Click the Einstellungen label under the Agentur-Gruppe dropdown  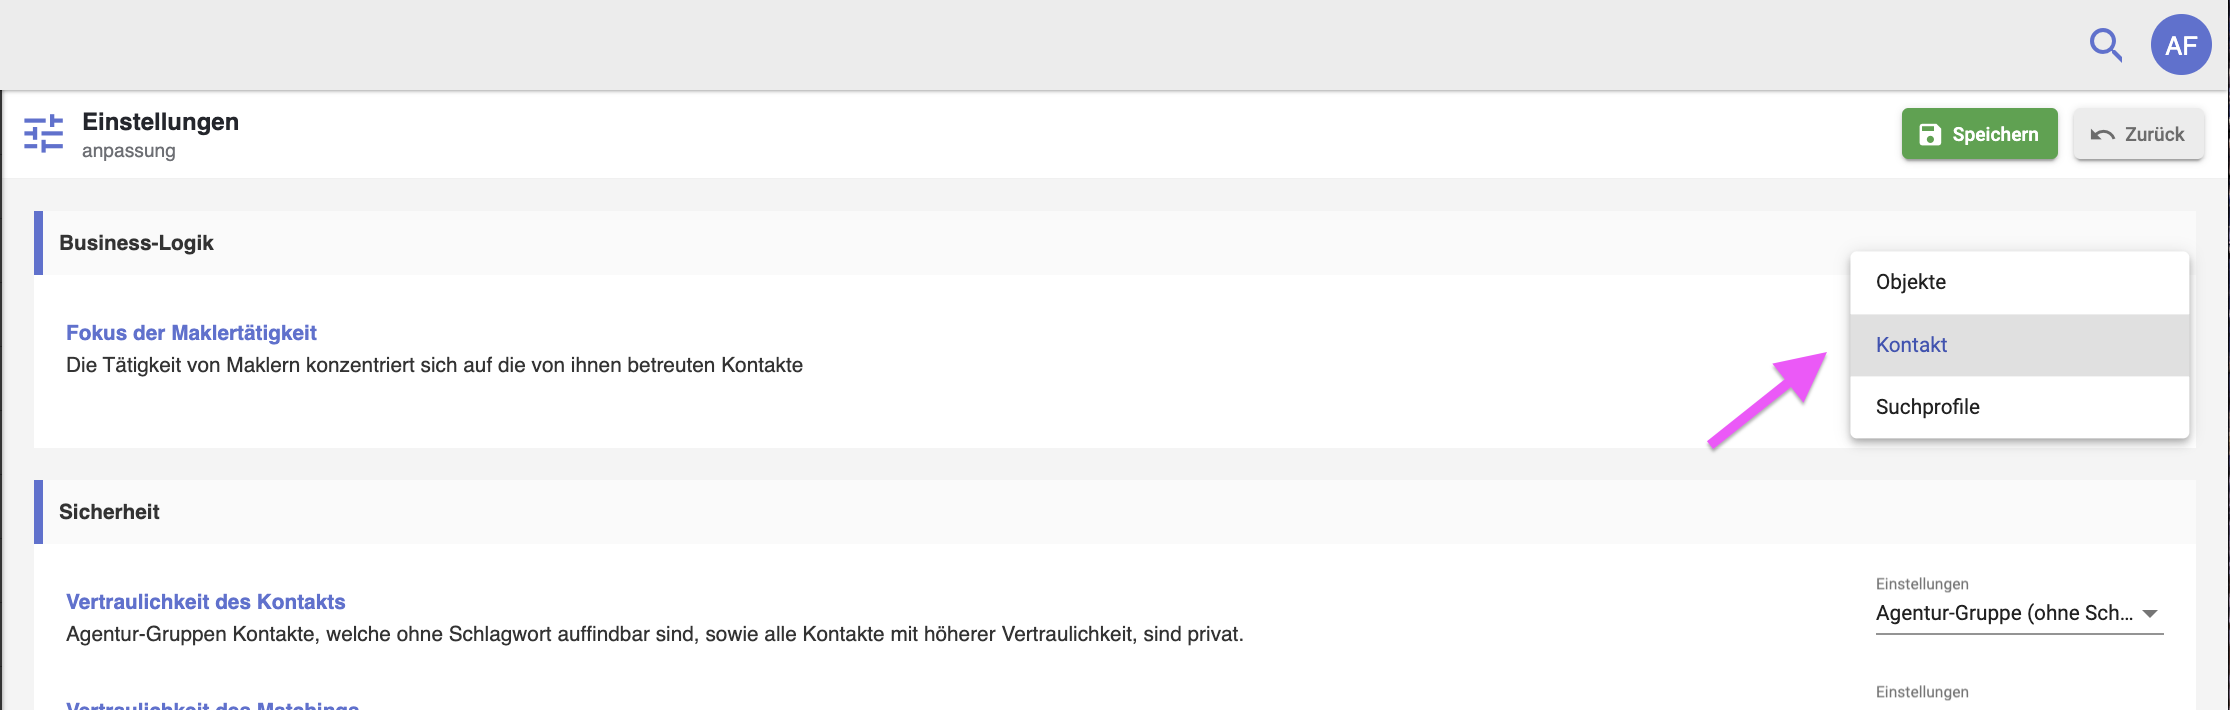1922,692
